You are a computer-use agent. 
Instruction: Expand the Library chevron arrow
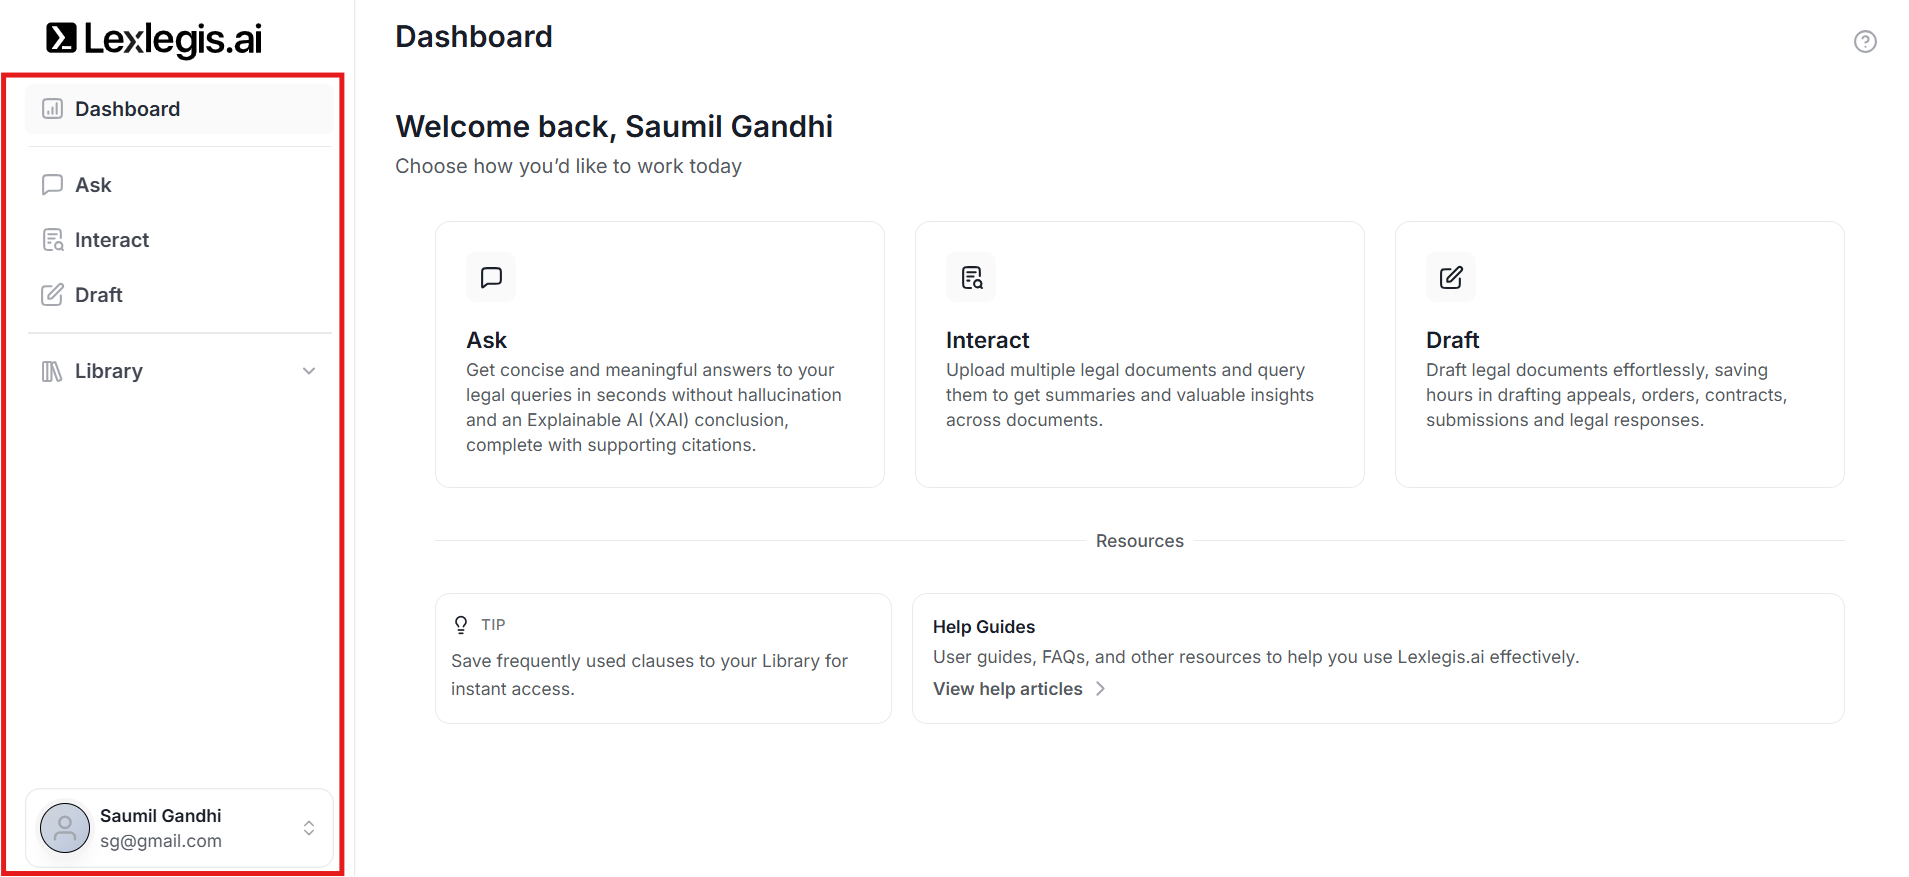point(309,371)
